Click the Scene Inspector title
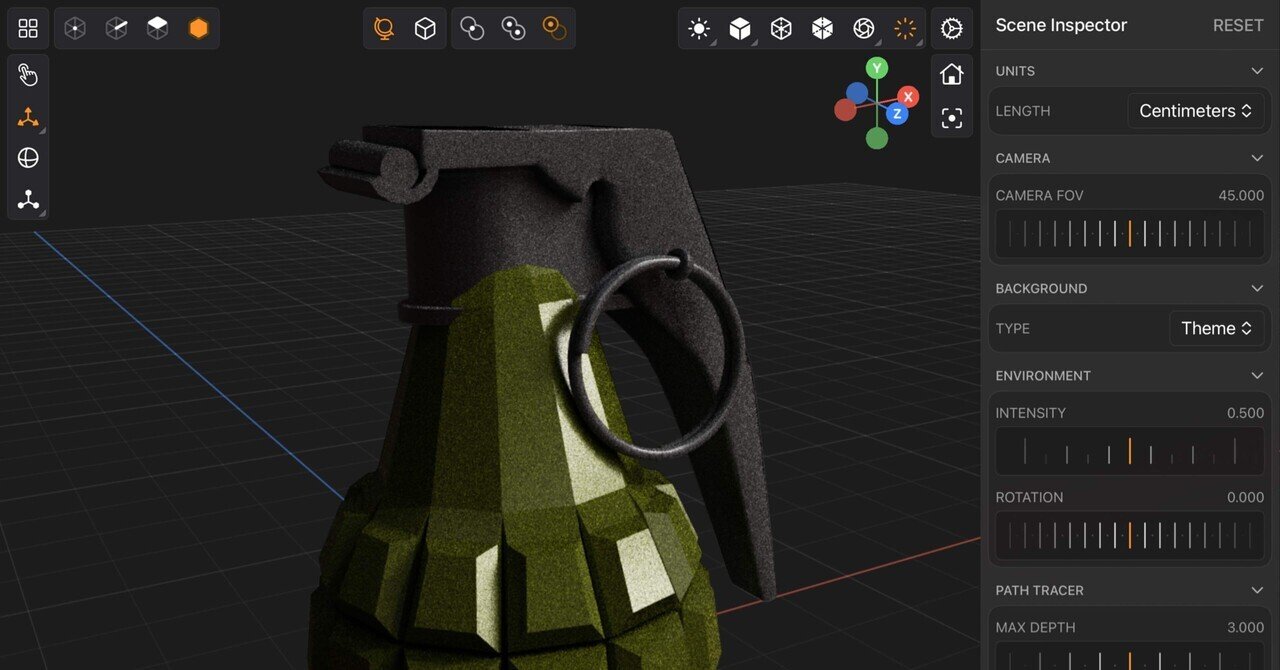The width and height of the screenshot is (1280, 670). (x=1061, y=25)
